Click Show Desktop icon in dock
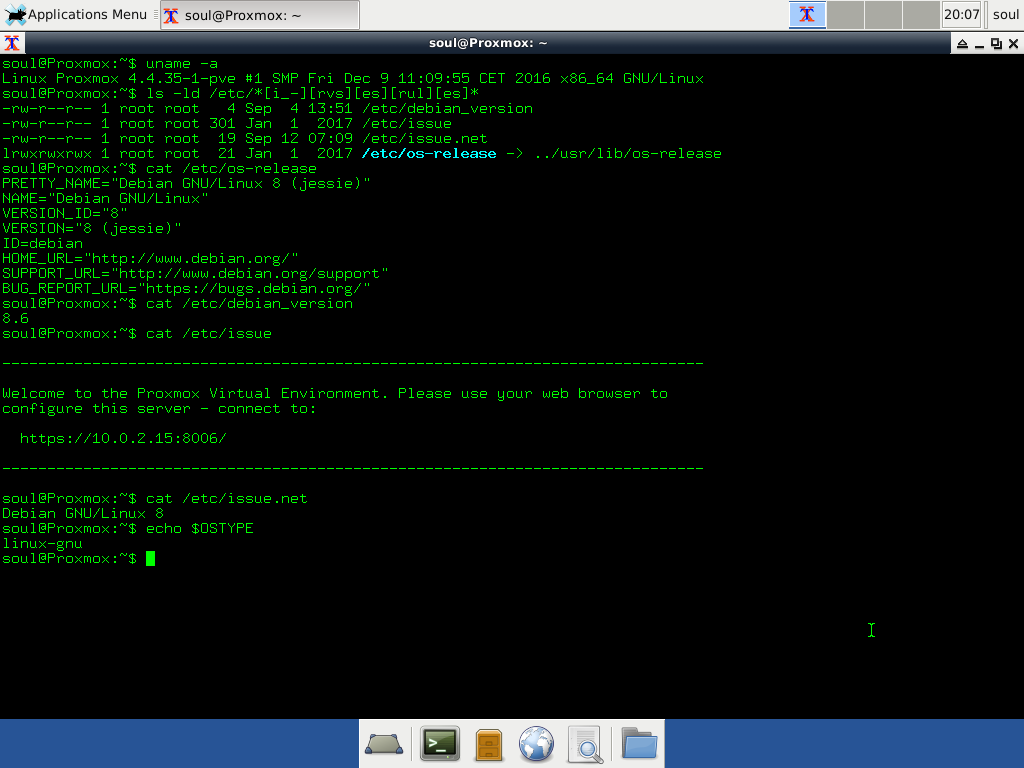 coord(384,743)
